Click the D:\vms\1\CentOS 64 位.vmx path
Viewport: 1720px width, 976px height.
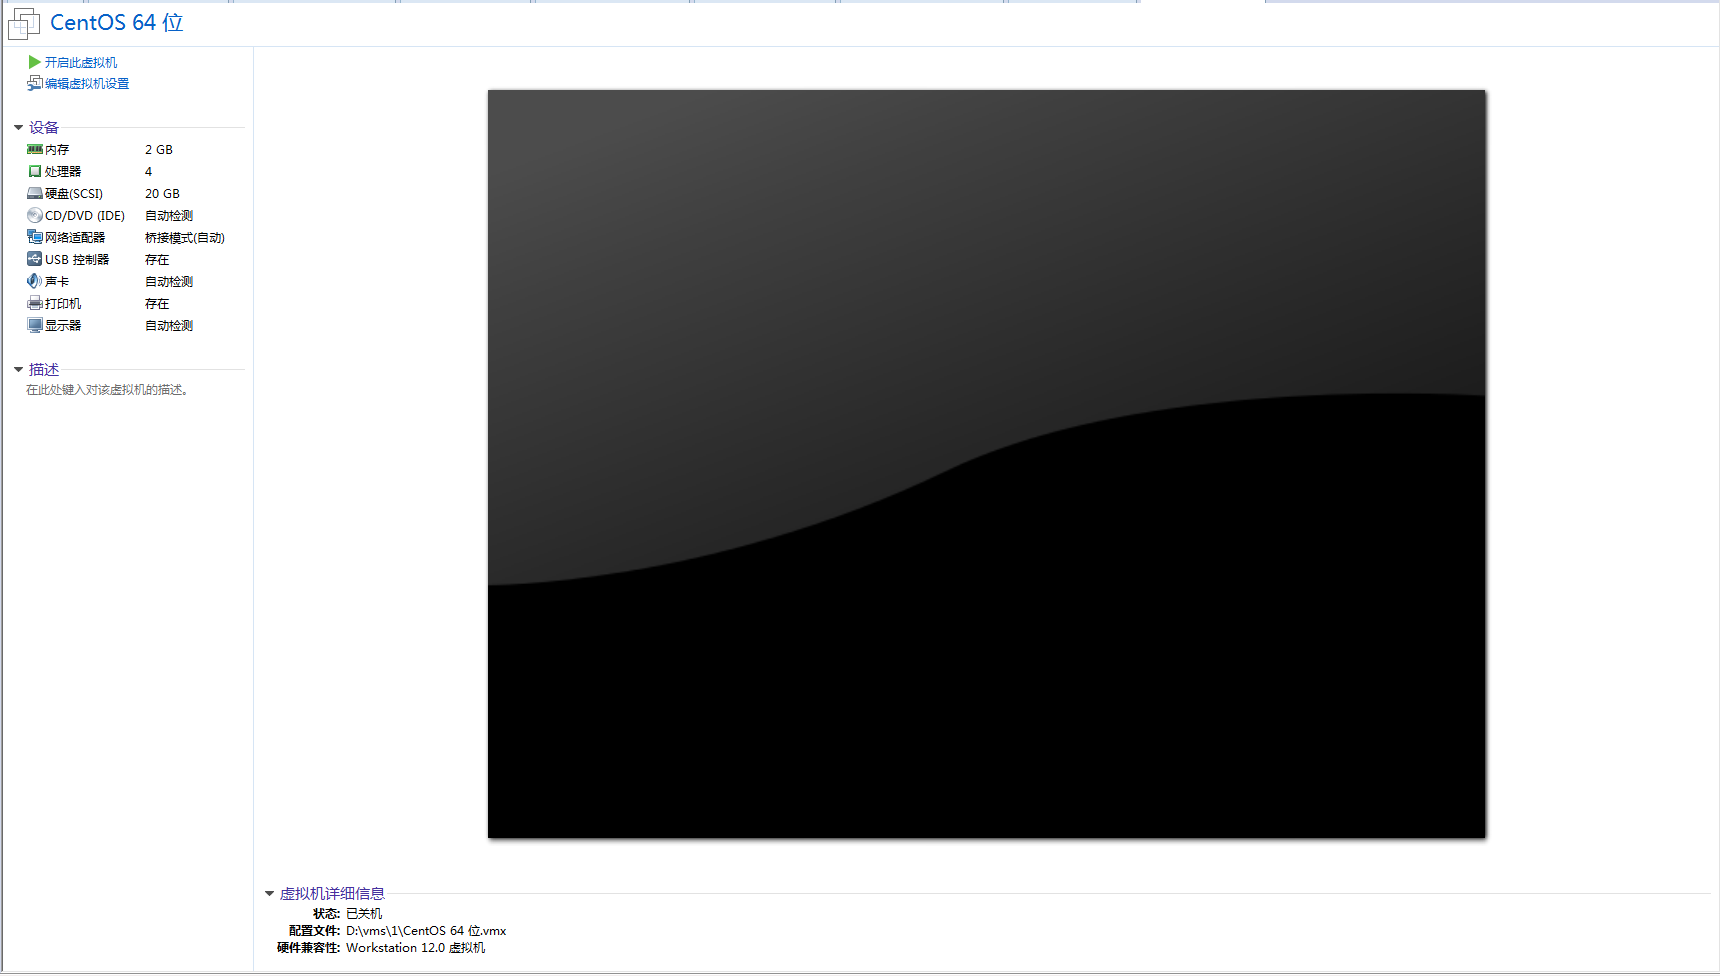pyautogui.click(x=426, y=930)
